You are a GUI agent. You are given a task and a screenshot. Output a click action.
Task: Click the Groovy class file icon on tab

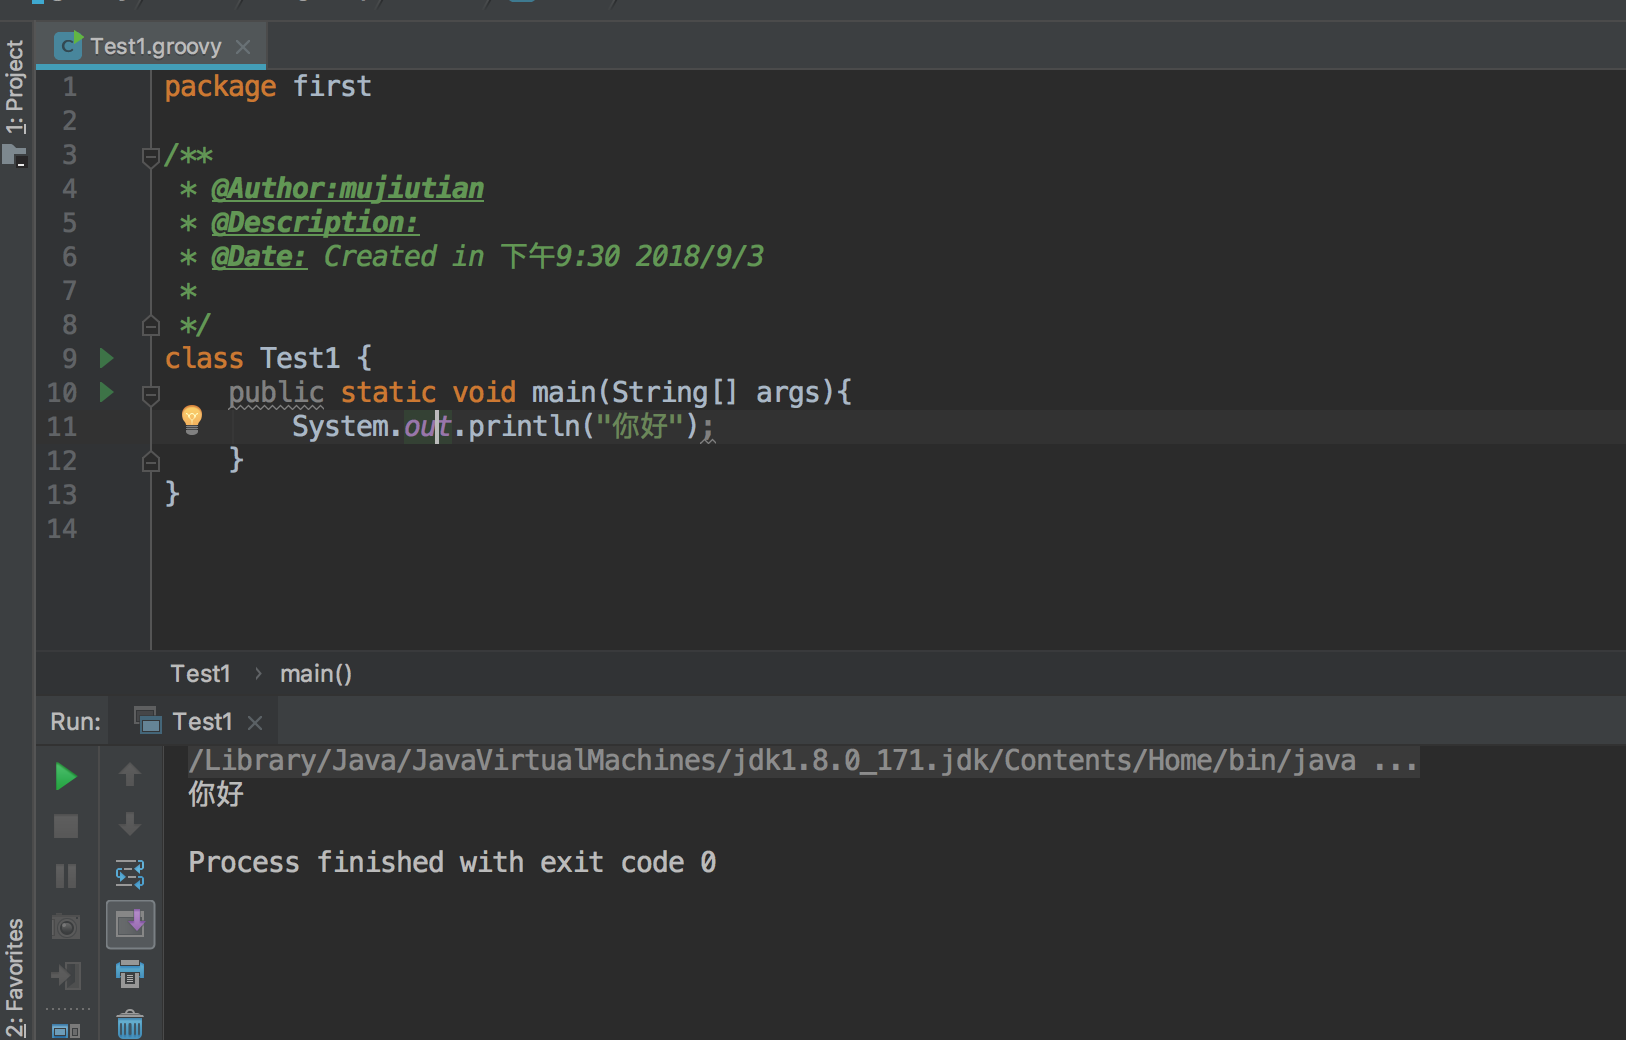[68, 45]
